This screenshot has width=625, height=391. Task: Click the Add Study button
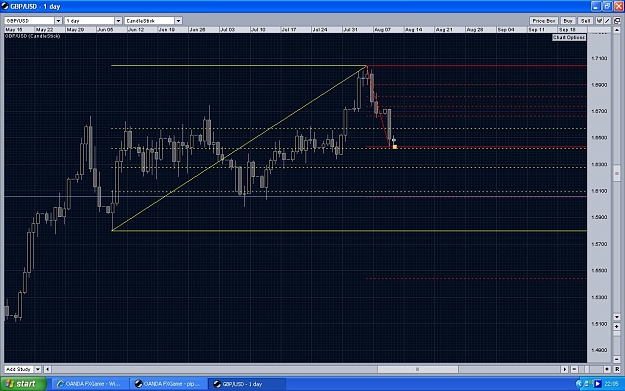coord(19,369)
